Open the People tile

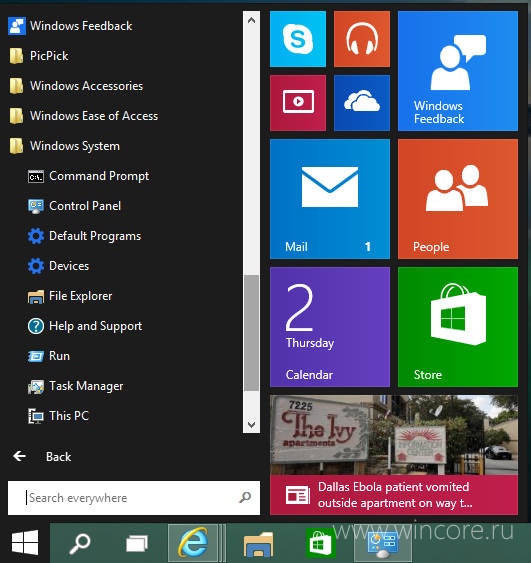pos(458,199)
